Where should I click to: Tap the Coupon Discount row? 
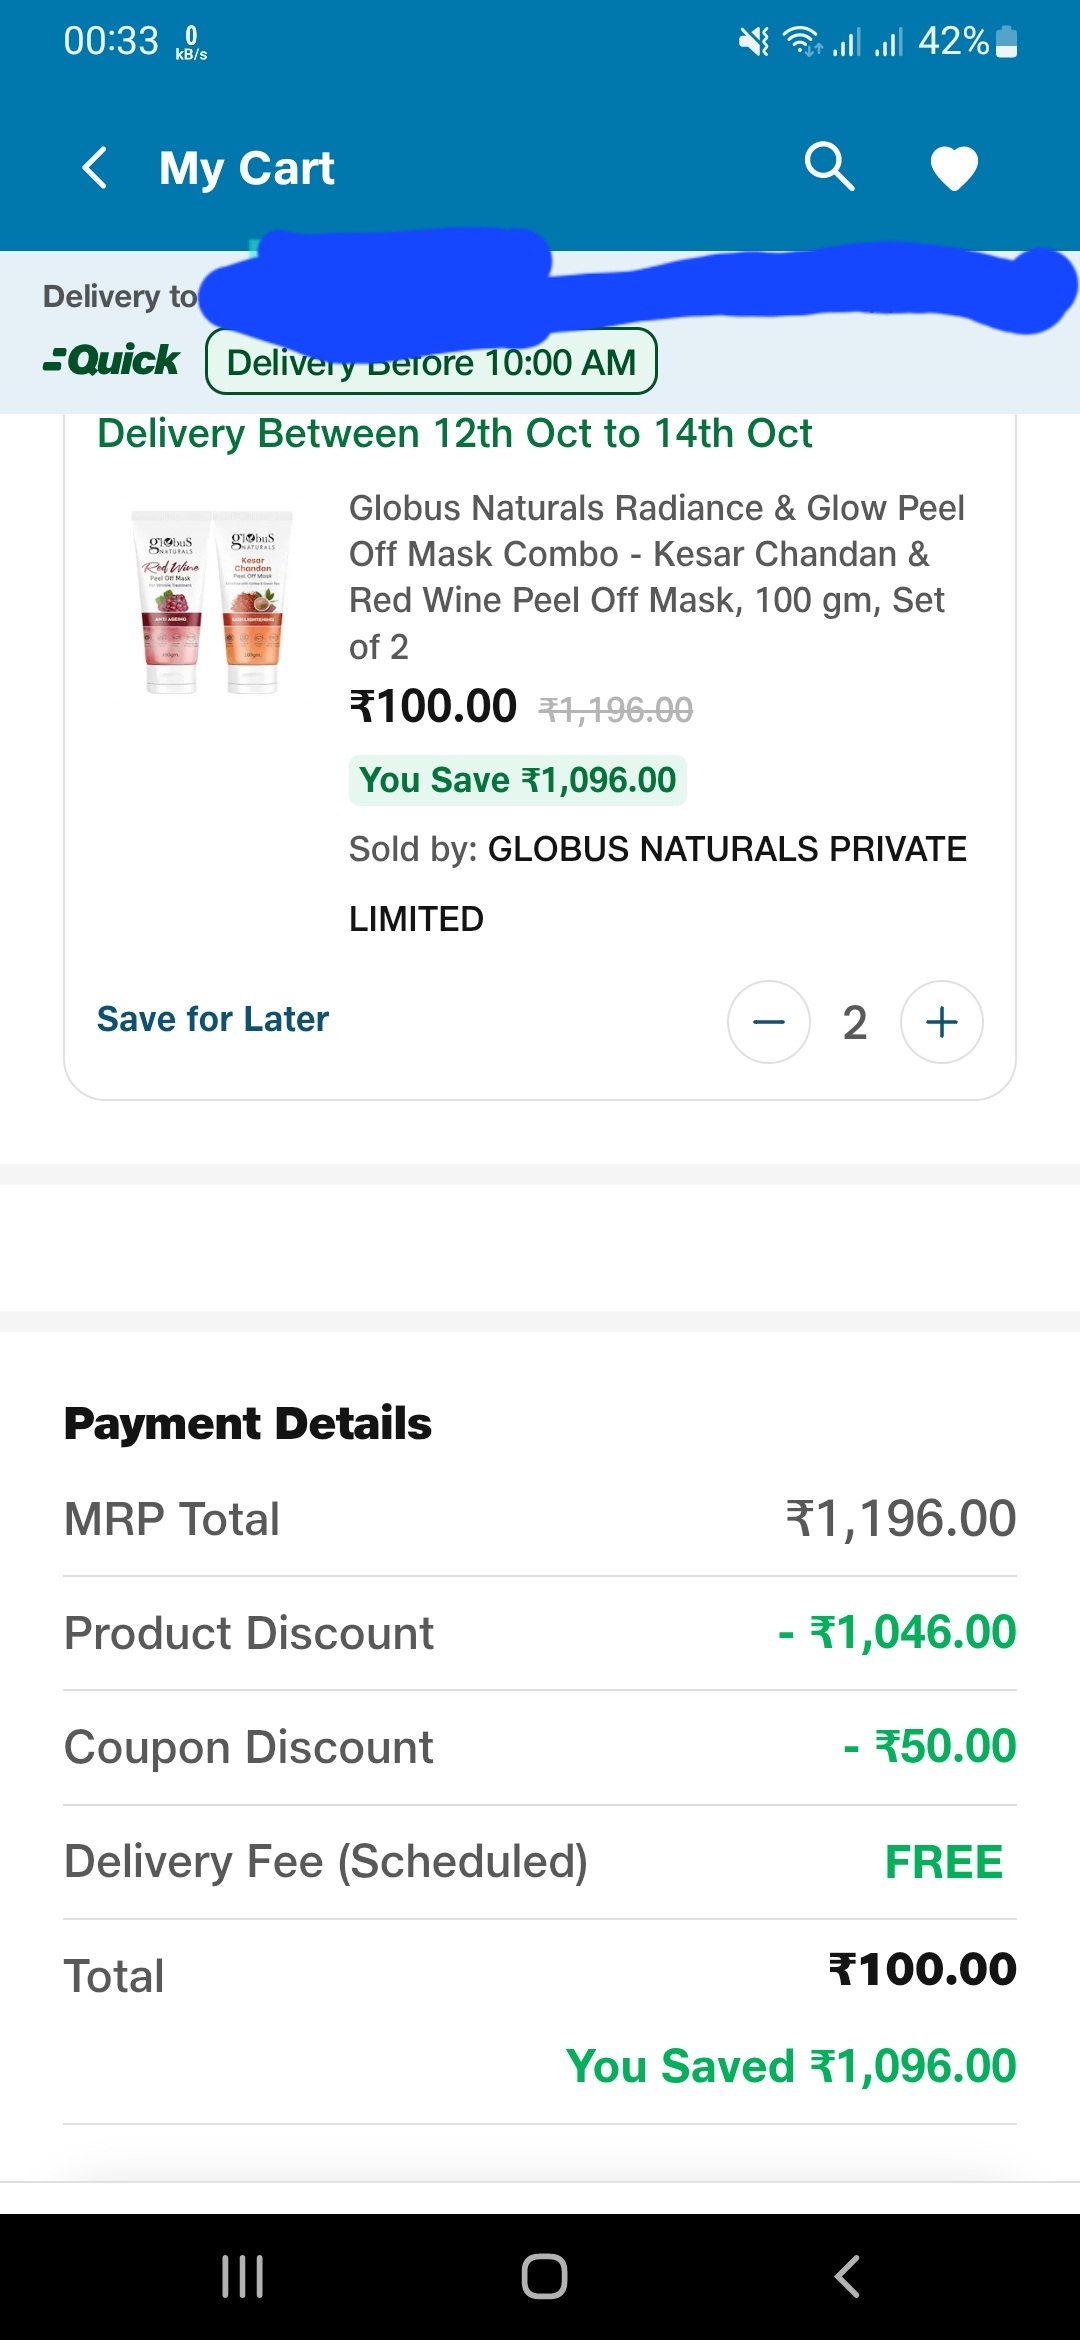(540, 1747)
